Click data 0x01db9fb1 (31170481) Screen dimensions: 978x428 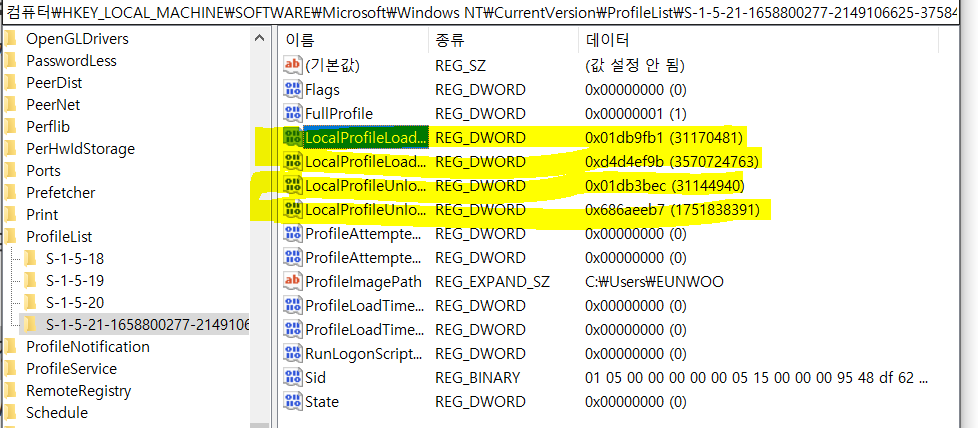point(664,138)
